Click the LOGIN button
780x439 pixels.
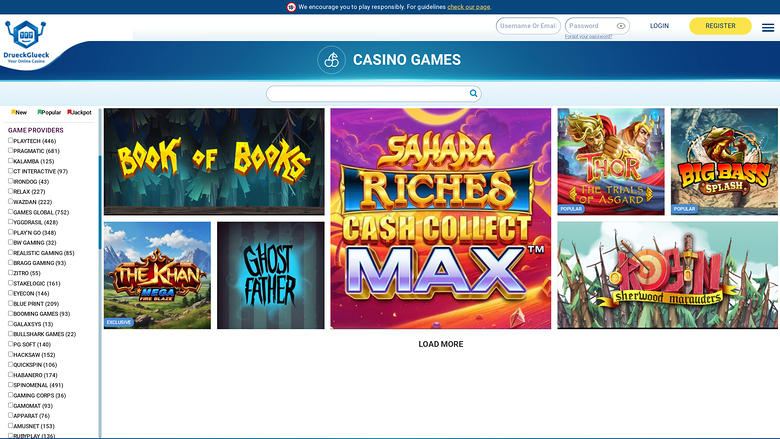tap(659, 26)
